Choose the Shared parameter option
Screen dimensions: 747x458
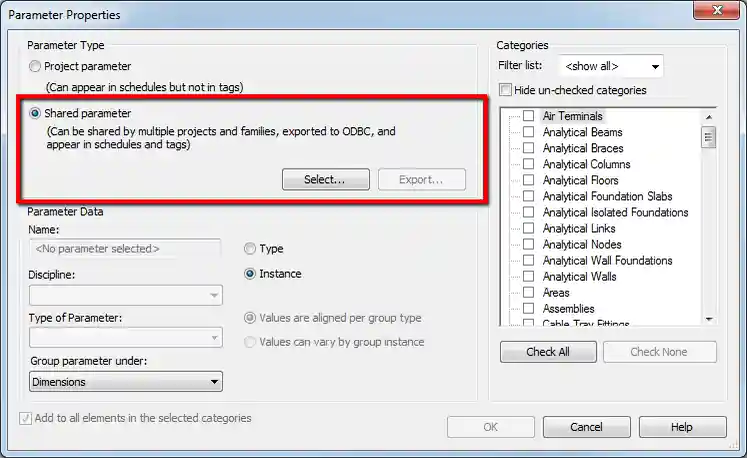pyautogui.click(x=36, y=114)
